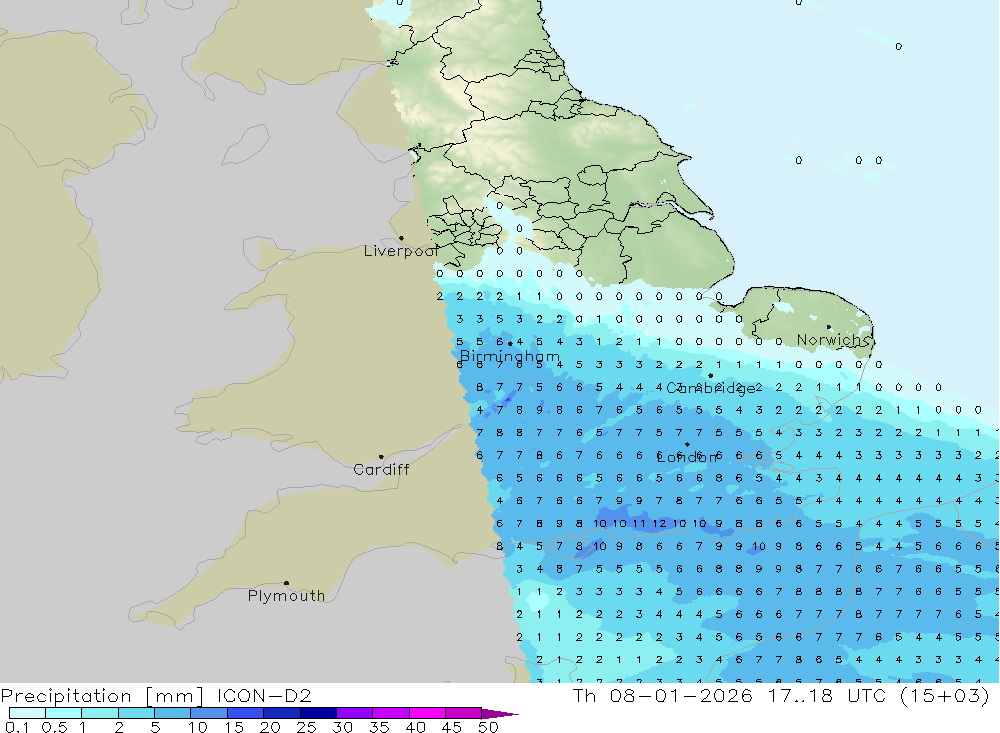Pick the 2–5 mm legend color
The image size is (1000, 733).
136,713
